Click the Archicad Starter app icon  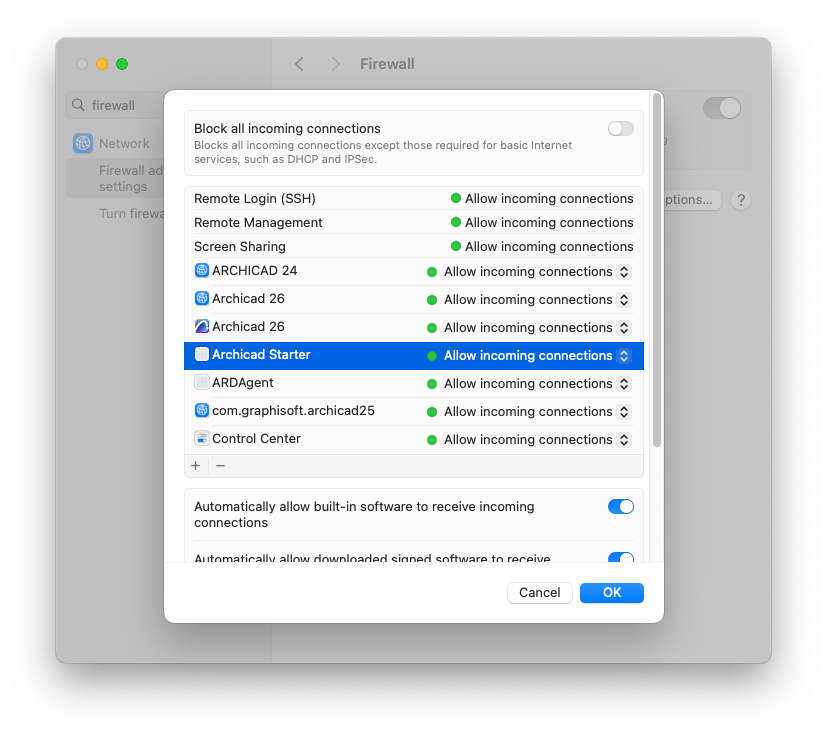click(201, 355)
